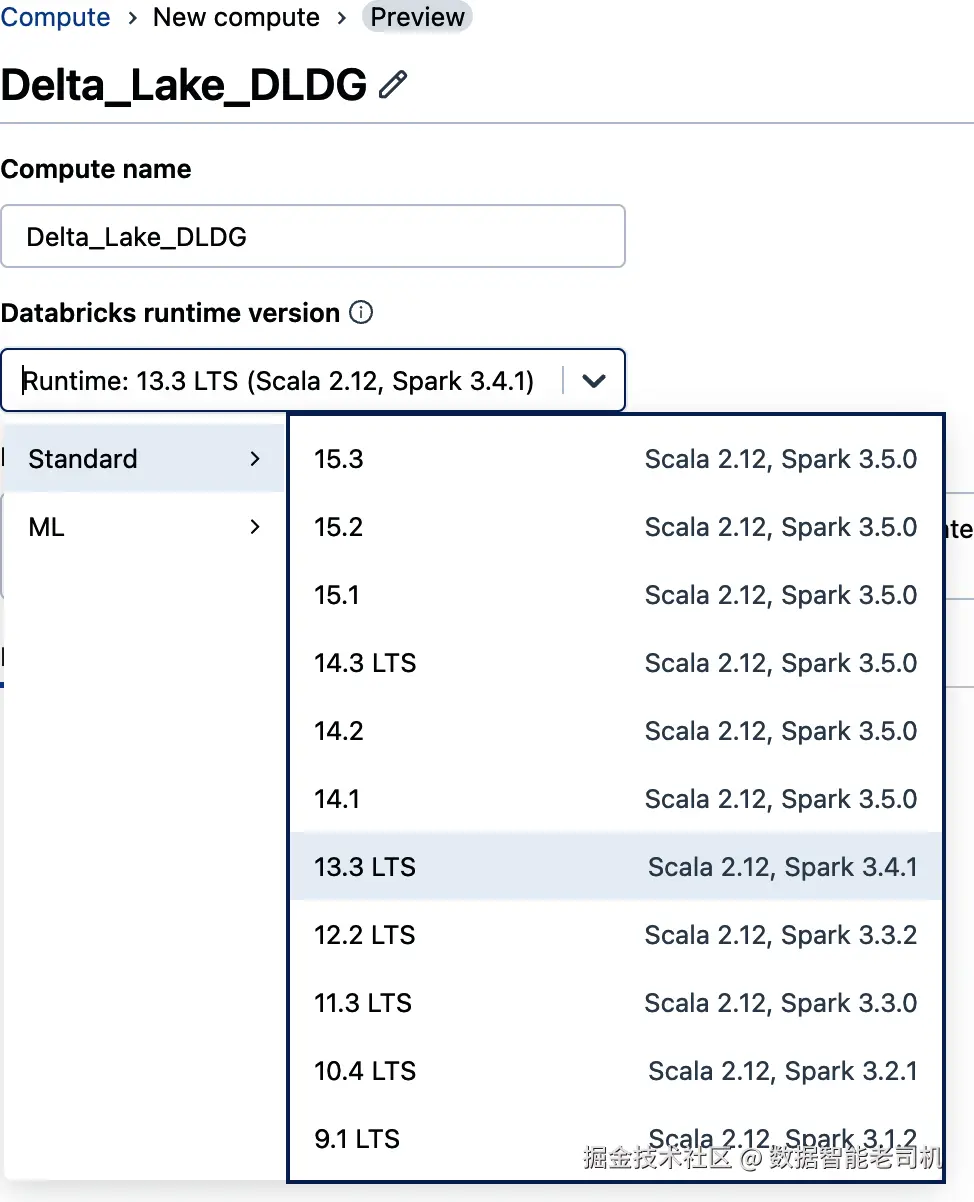Go to Compute breadcrumb link
The height and width of the screenshot is (1202, 974).
click(55, 17)
